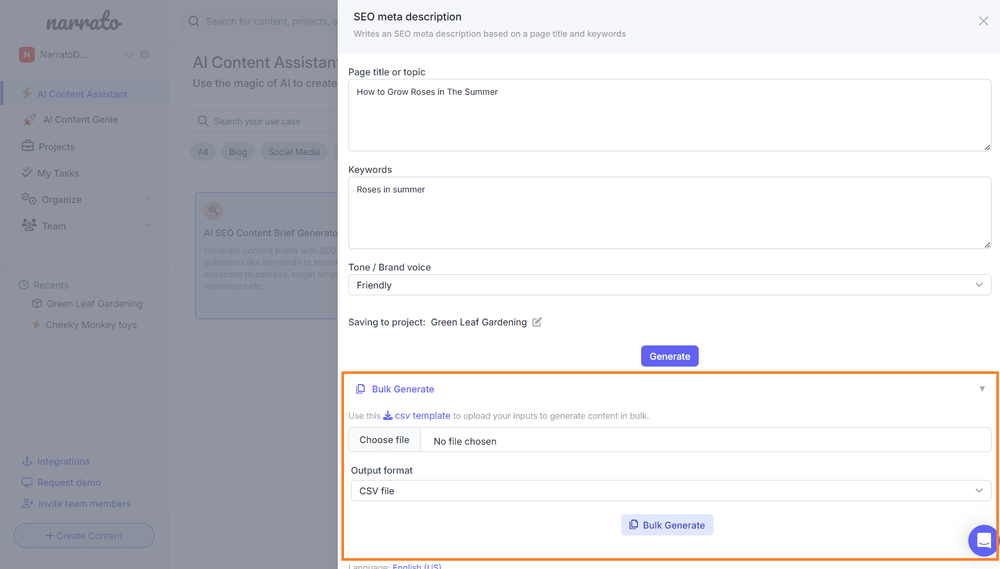This screenshot has width=1000, height=569.
Task: Click the My Tasks checkmark icon
Action: click(27, 172)
